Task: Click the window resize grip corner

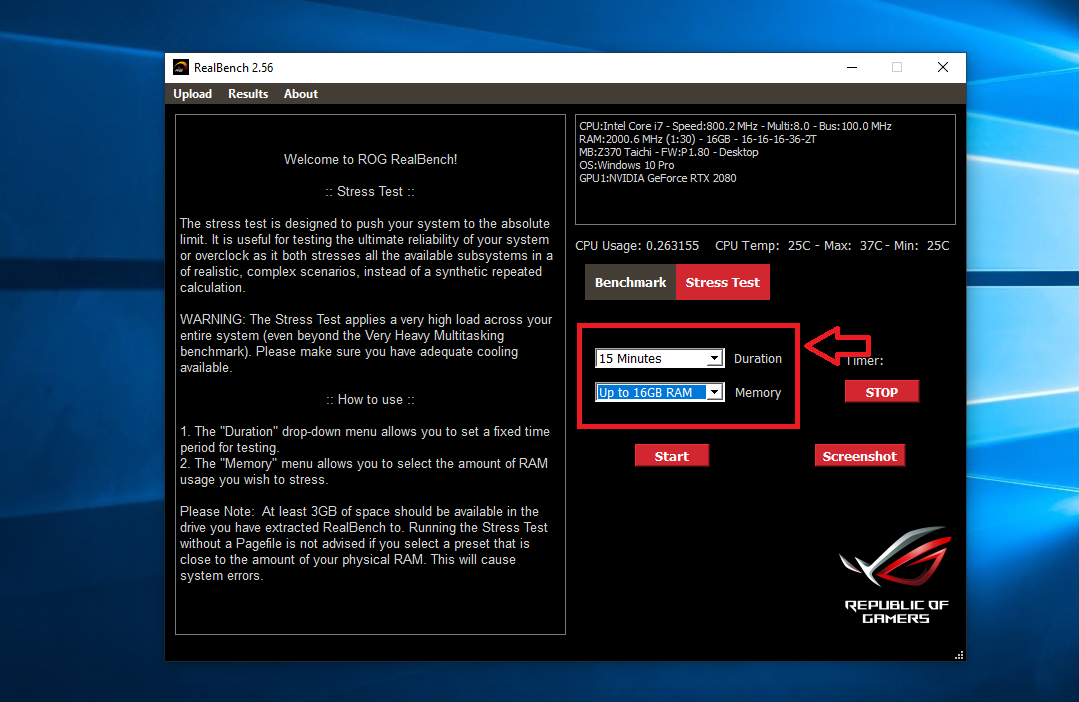Action: coord(959,655)
